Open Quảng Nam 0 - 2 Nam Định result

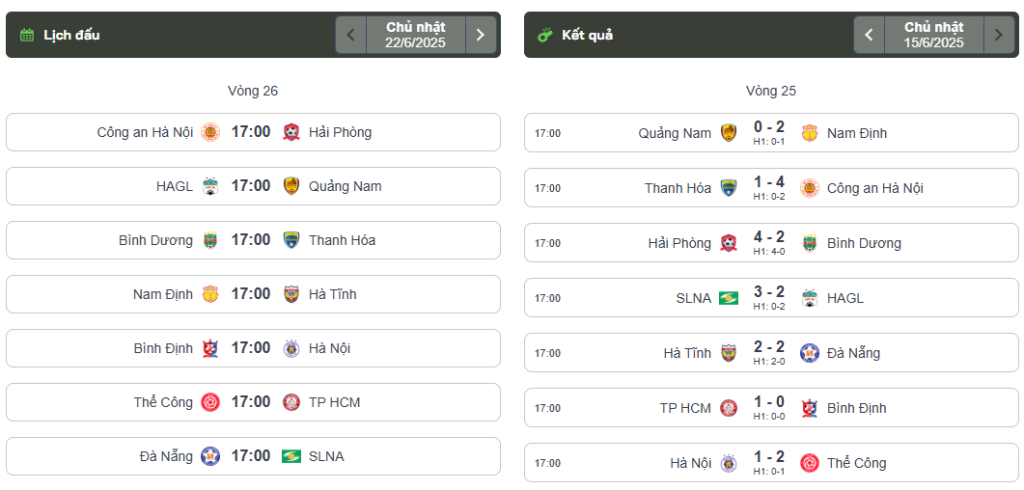pyautogui.click(x=771, y=133)
